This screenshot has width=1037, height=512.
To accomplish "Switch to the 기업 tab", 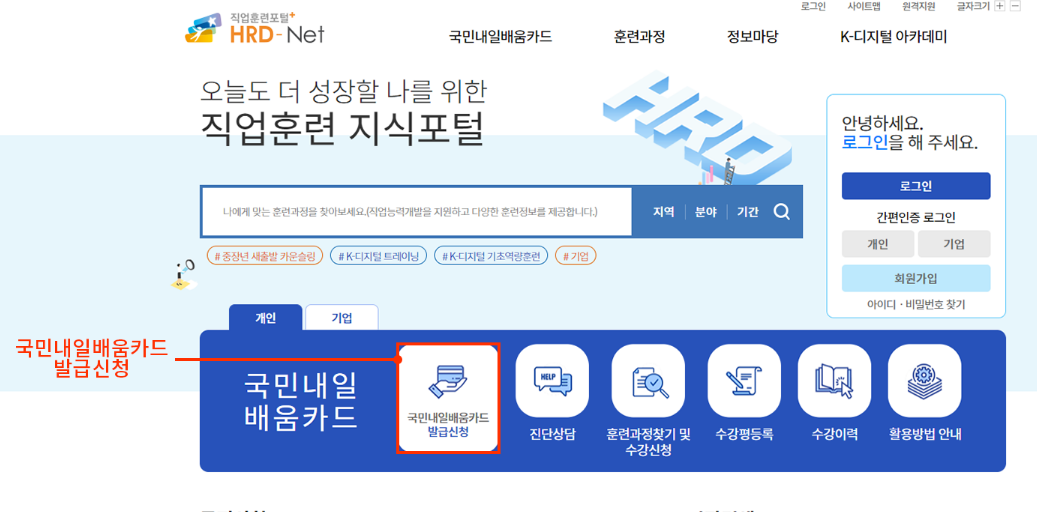I will click(x=342, y=318).
